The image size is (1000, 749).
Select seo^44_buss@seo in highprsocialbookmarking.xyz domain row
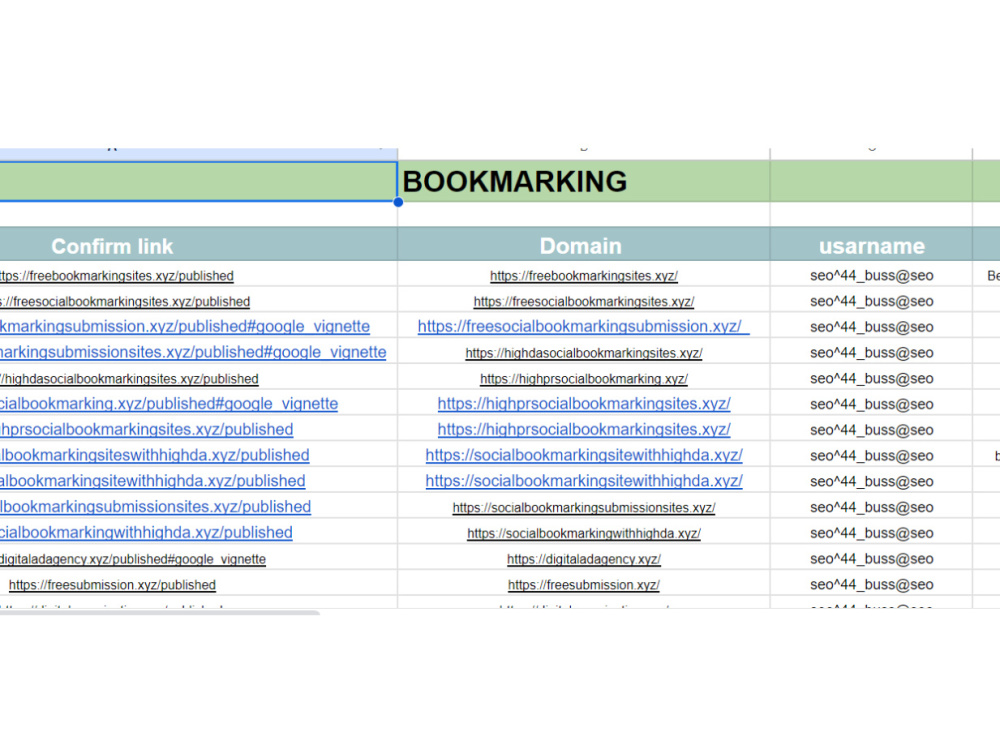[872, 378]
